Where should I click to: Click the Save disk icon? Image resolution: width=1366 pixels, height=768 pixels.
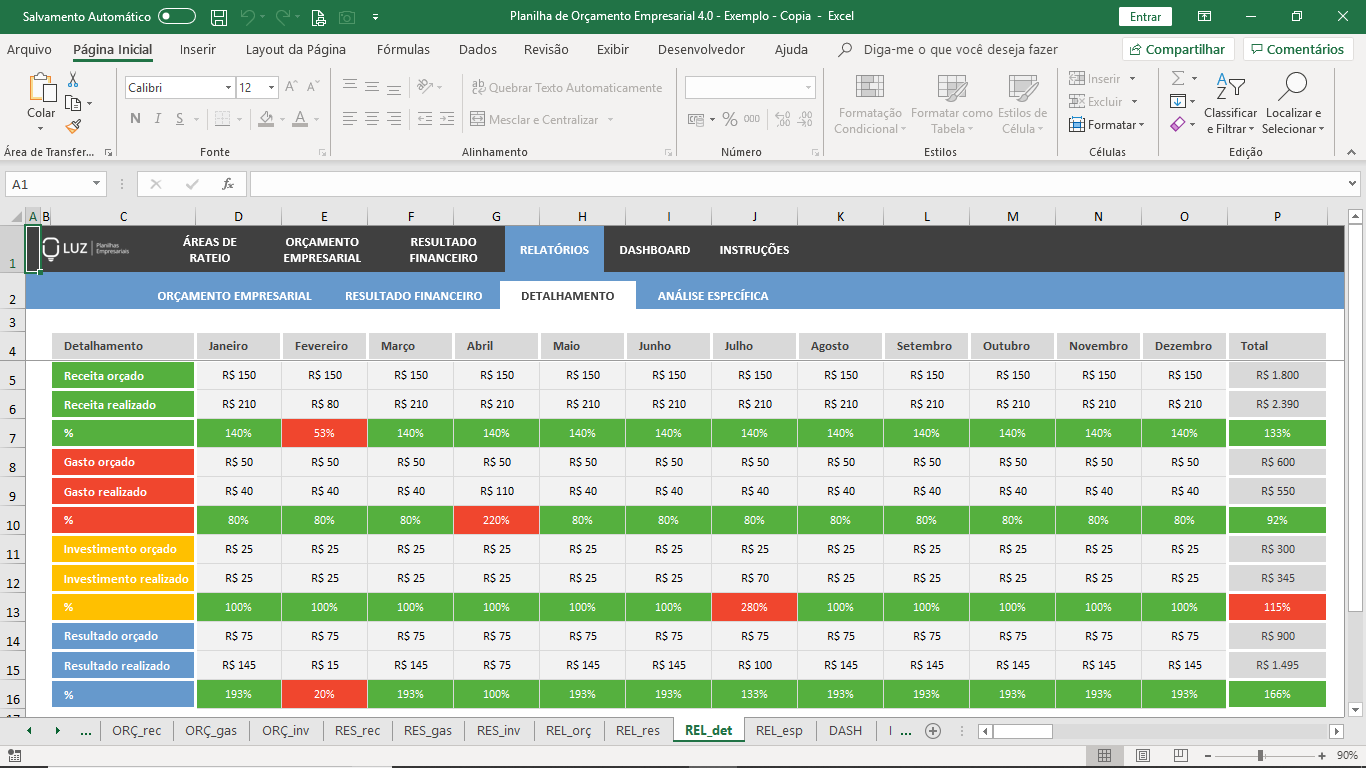(219, 17)
